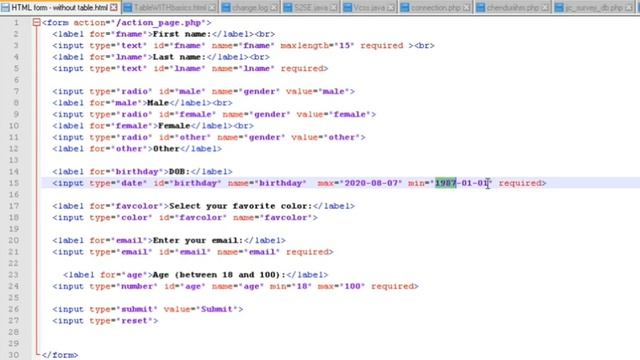Click the type value 'date' on line 15
640x360 pixels.
coord(131,183)
